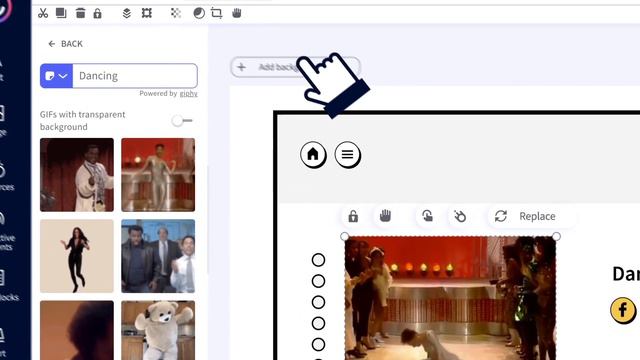The width and height of the screenshot is (640, 360).
Task: Lock element from the top toolbar
Action: [97, 13]
